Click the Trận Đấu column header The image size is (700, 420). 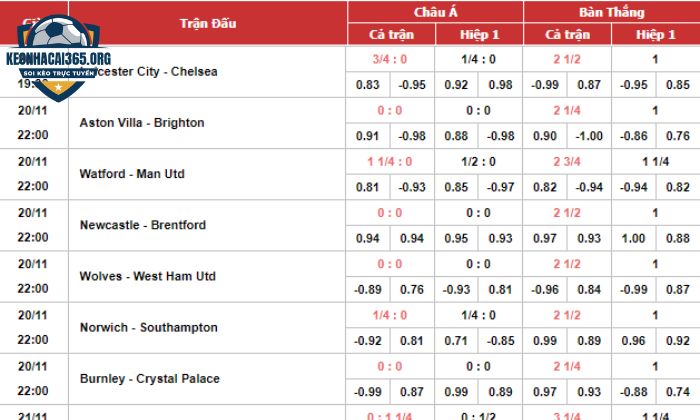[x=208, y=23]
